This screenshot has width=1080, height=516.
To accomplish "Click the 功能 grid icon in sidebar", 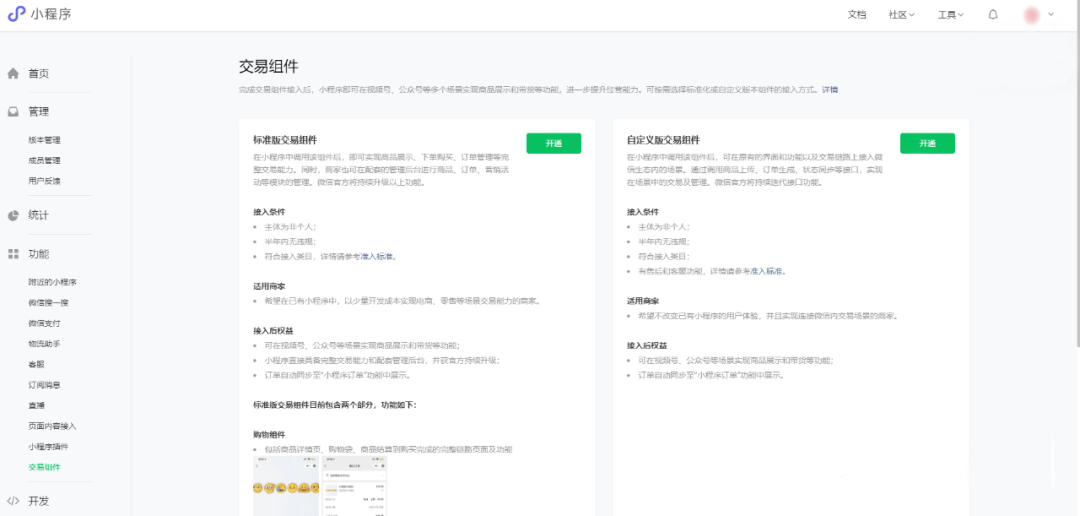I will coord(14,254).
